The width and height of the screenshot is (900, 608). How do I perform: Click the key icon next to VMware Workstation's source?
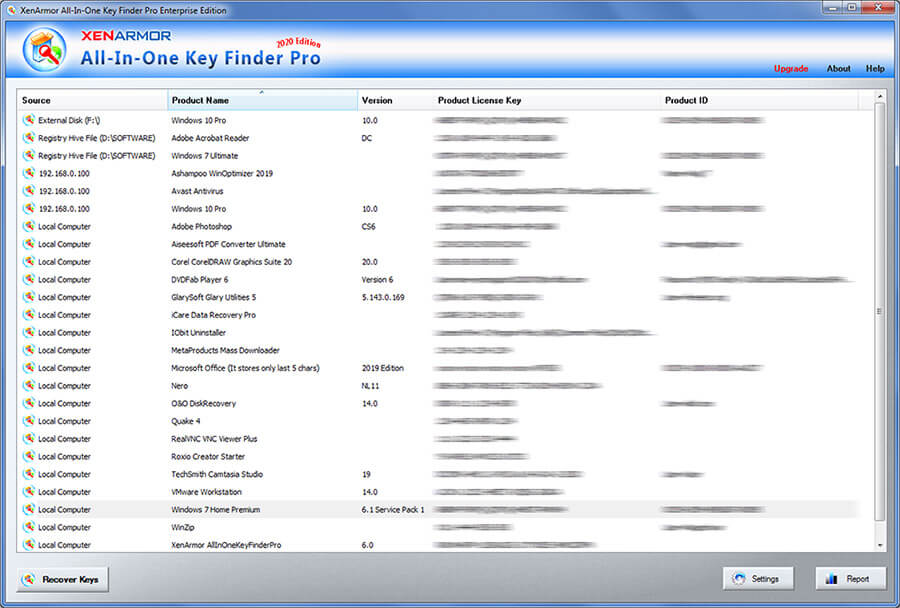[x=28, y=491]
